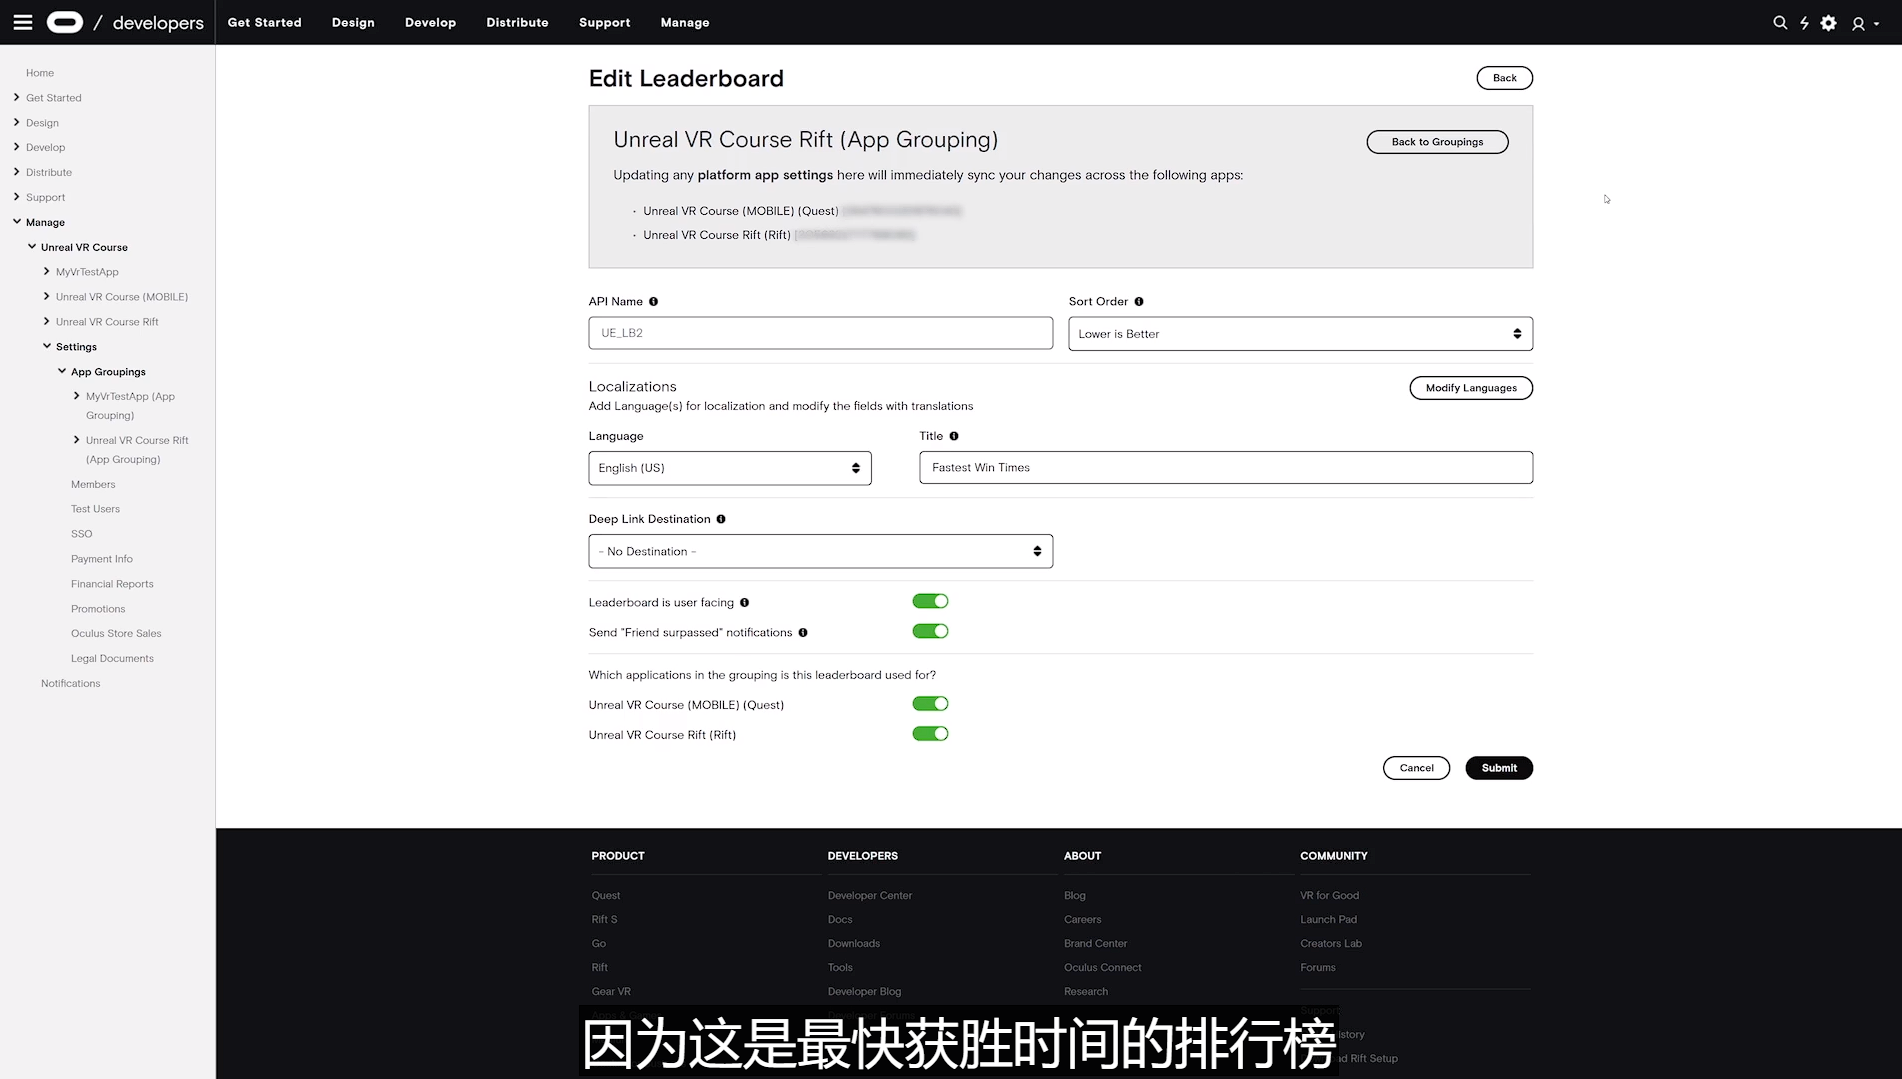Click the user facing info icon
This screenshot has height=1079, width=1902.
tap(744, 602)
